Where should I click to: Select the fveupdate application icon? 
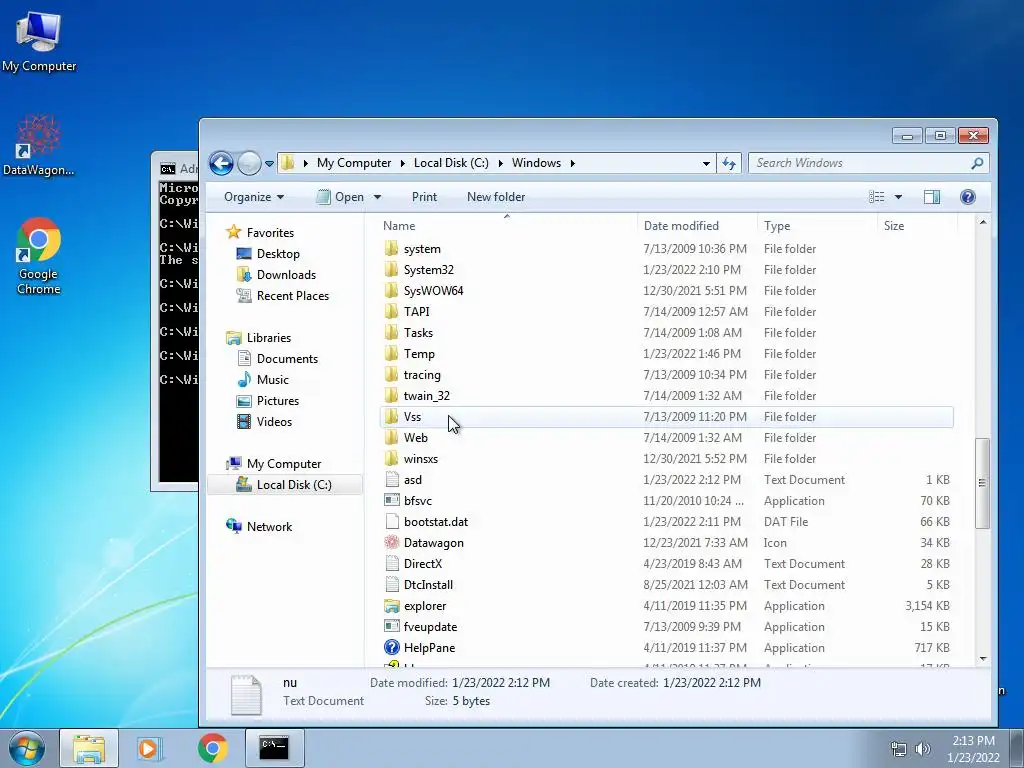[x=392, y=627]
